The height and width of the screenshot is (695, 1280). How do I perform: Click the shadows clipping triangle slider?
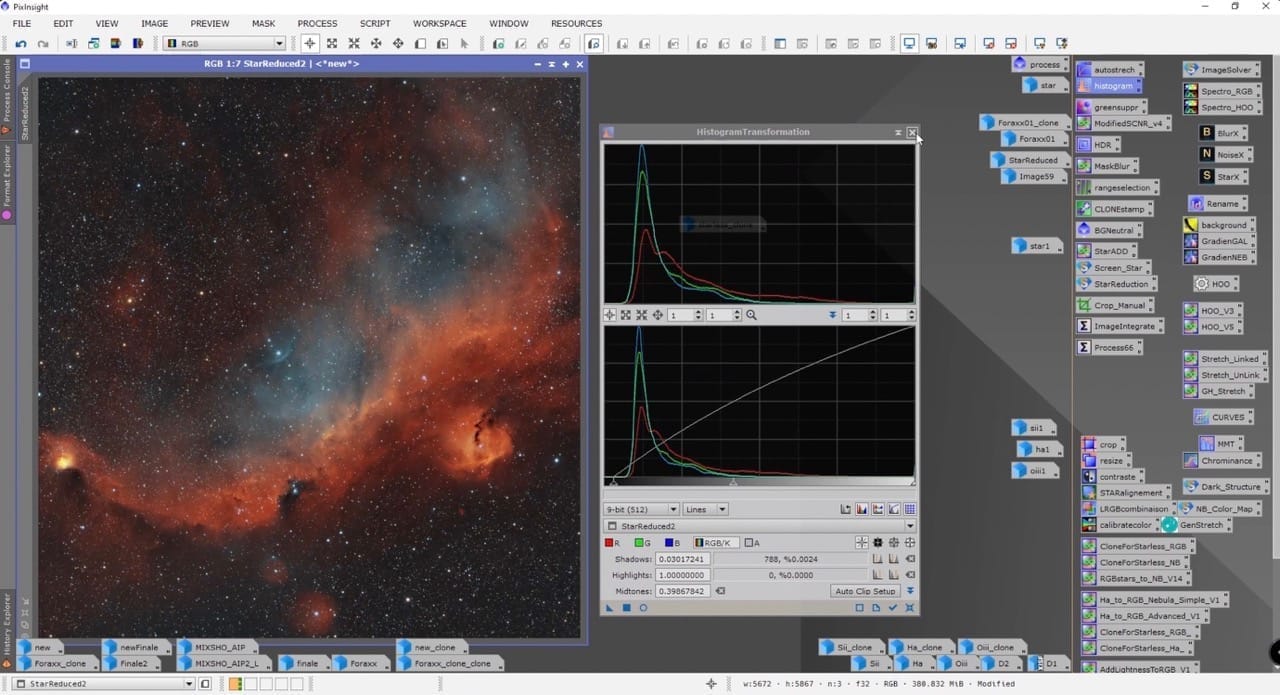(613, 483)
